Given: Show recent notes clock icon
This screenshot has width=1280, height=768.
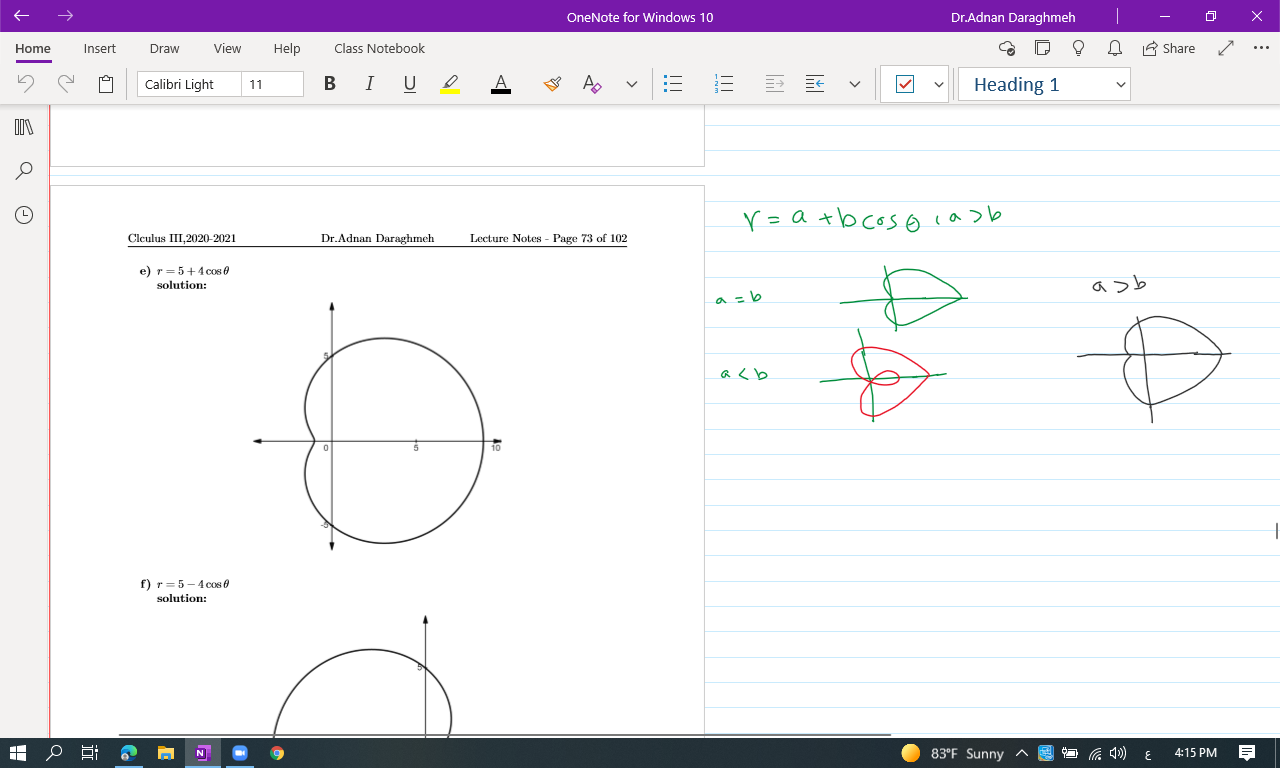Looking at the screenshot, I should click(x=24, y=214).
